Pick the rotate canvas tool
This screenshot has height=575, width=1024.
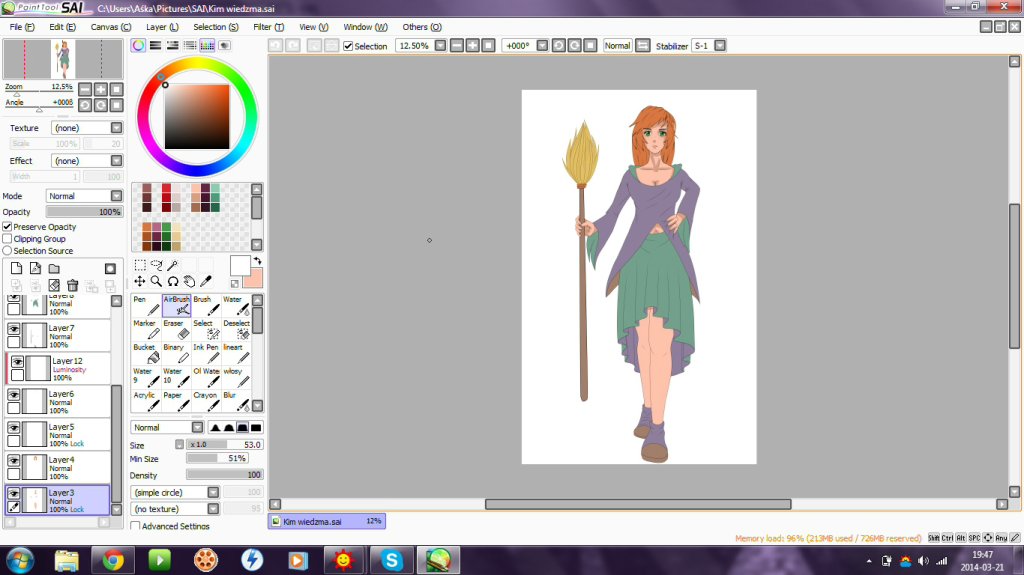click(172, 281)
